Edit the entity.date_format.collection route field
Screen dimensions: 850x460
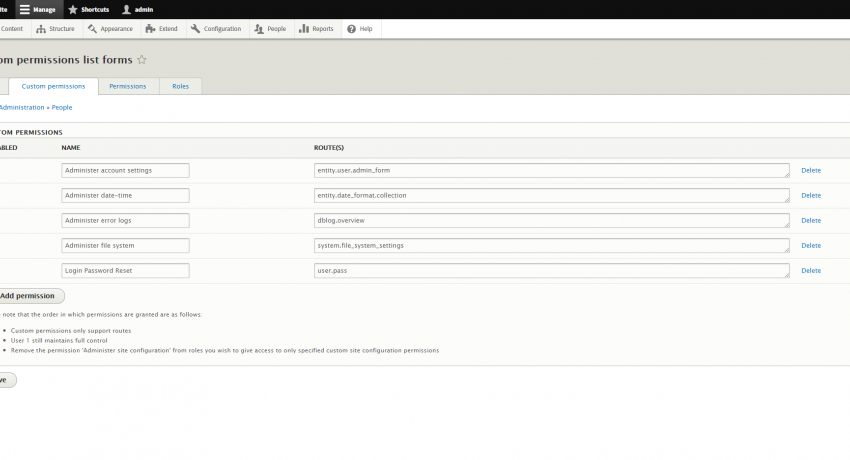551,195
